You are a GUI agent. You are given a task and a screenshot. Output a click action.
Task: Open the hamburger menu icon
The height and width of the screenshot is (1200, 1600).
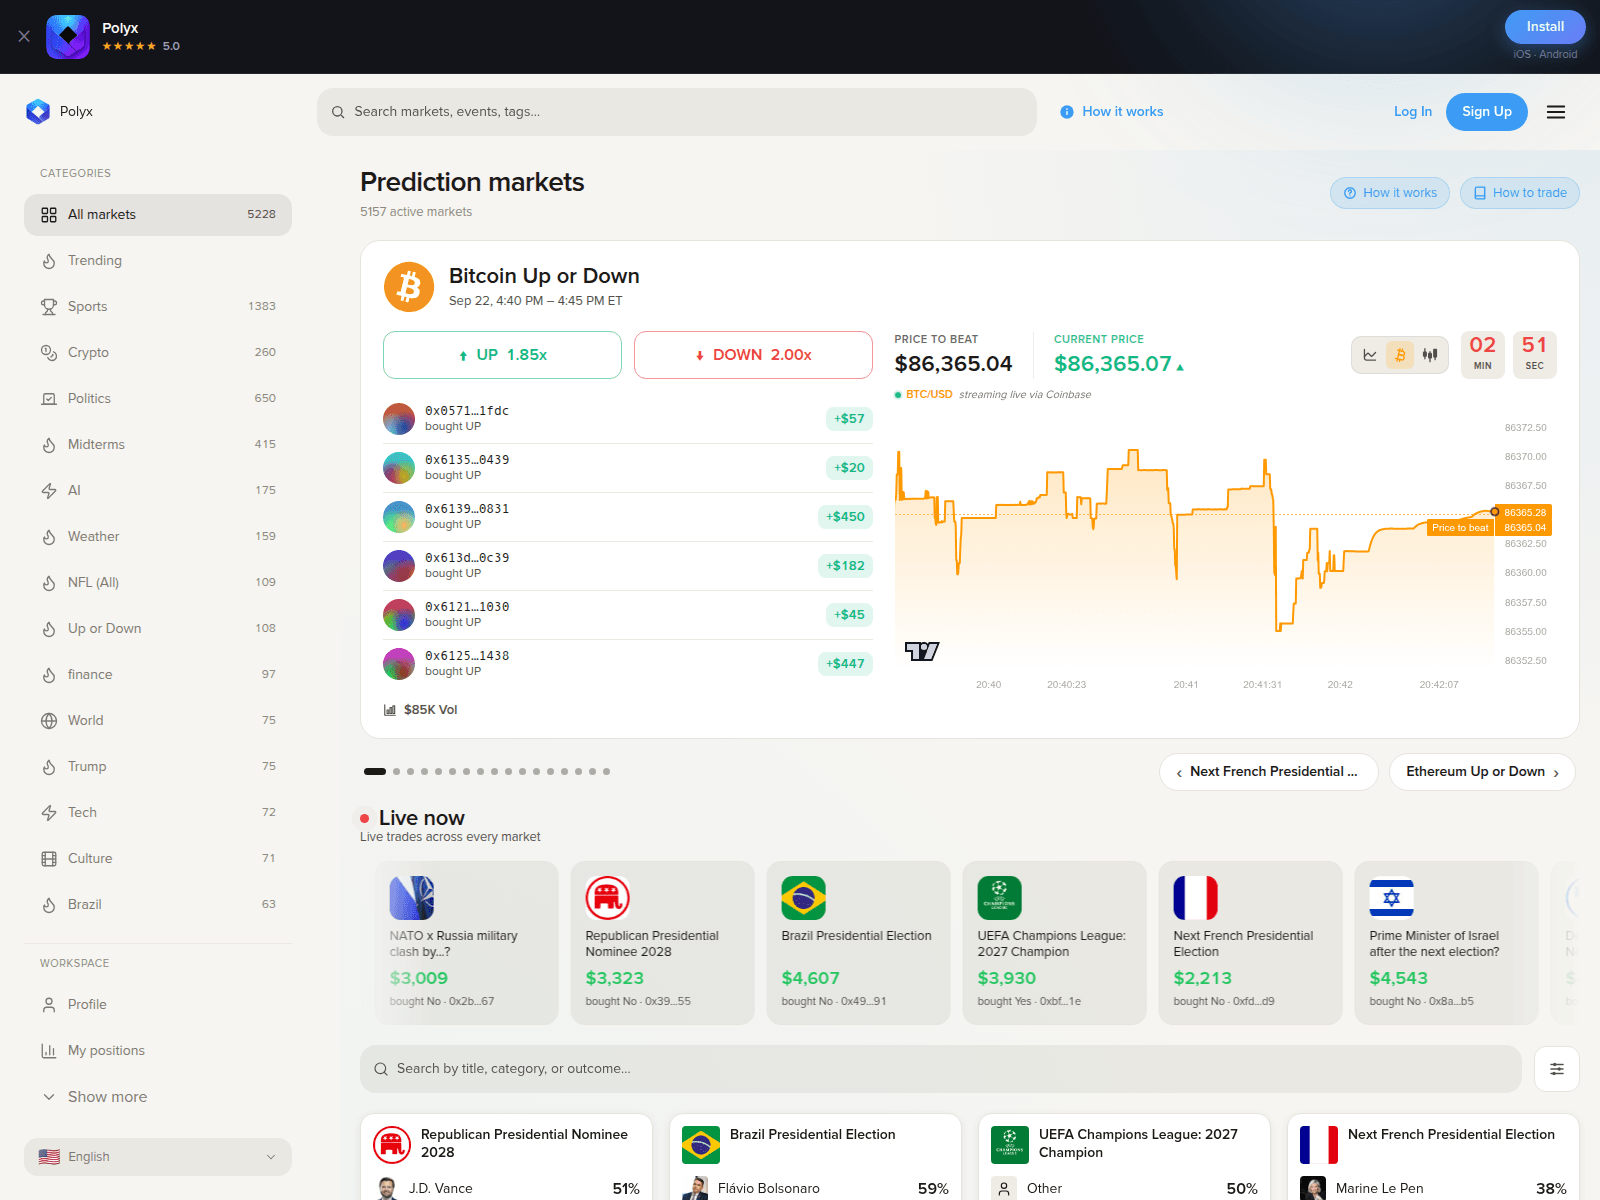point(1556,112)
